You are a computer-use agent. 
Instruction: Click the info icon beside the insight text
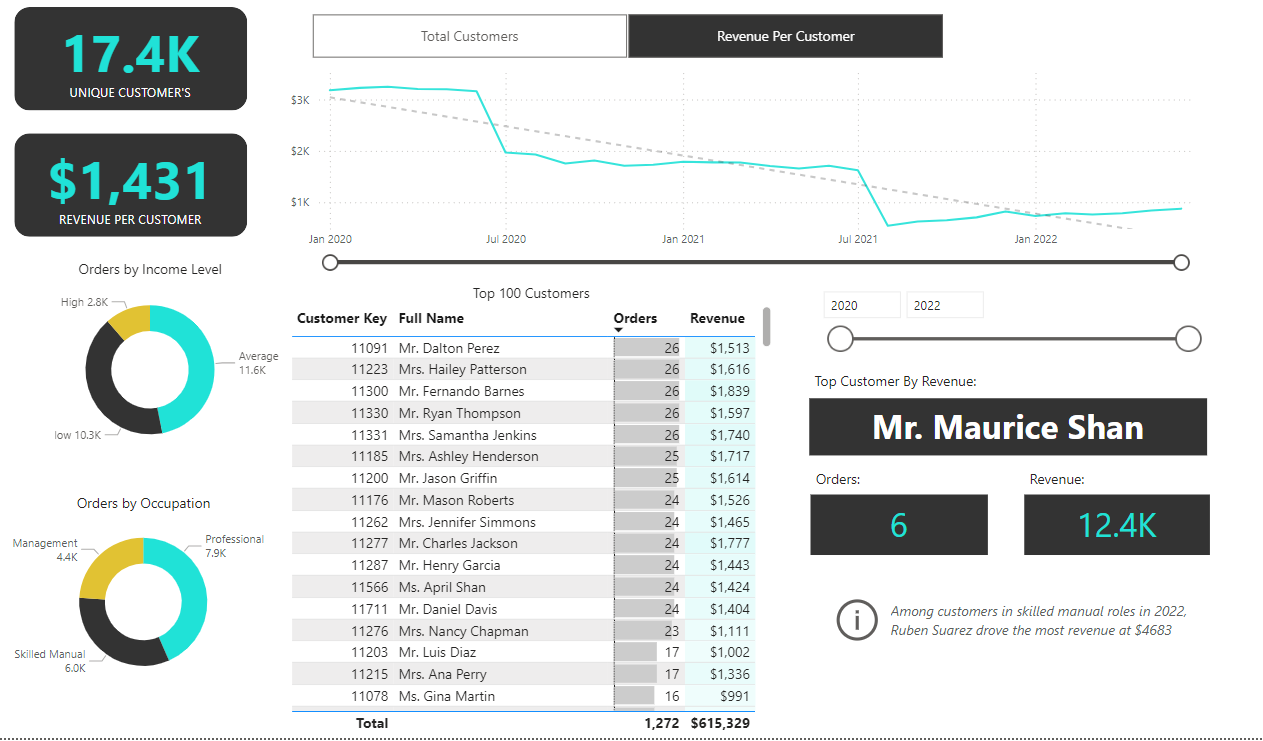856,620
